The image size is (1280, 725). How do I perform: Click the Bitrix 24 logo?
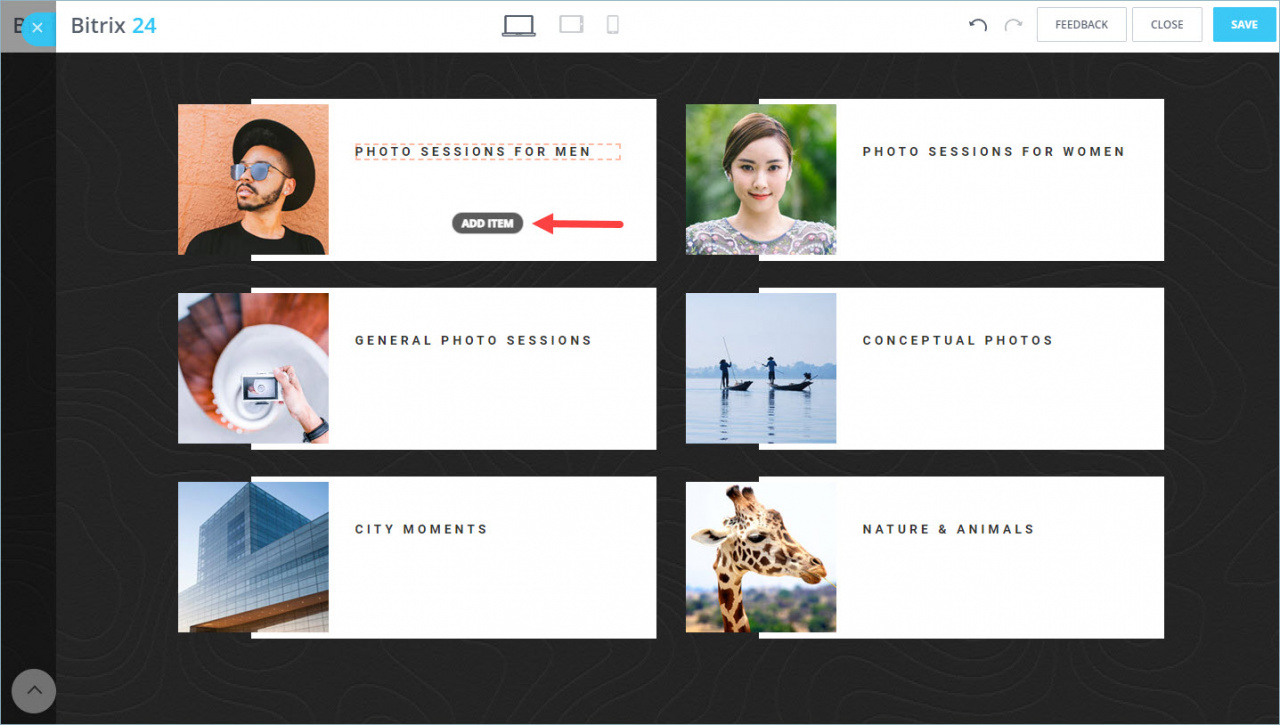pyautogui.click(x=113, y=25)
